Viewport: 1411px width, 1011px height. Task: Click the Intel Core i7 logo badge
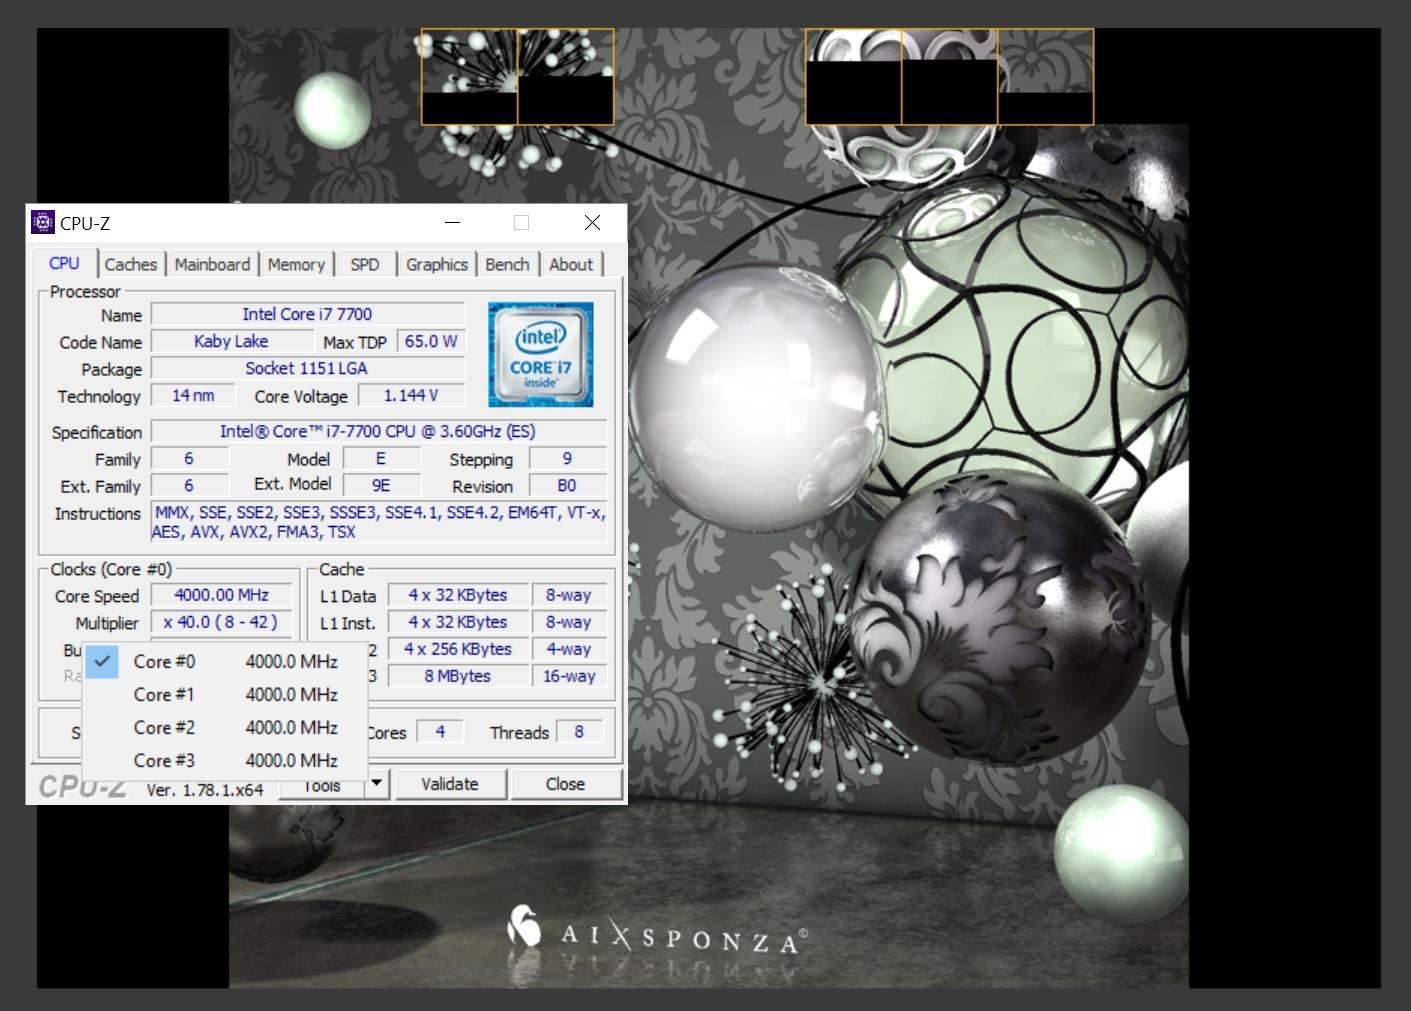click(540, 354)
